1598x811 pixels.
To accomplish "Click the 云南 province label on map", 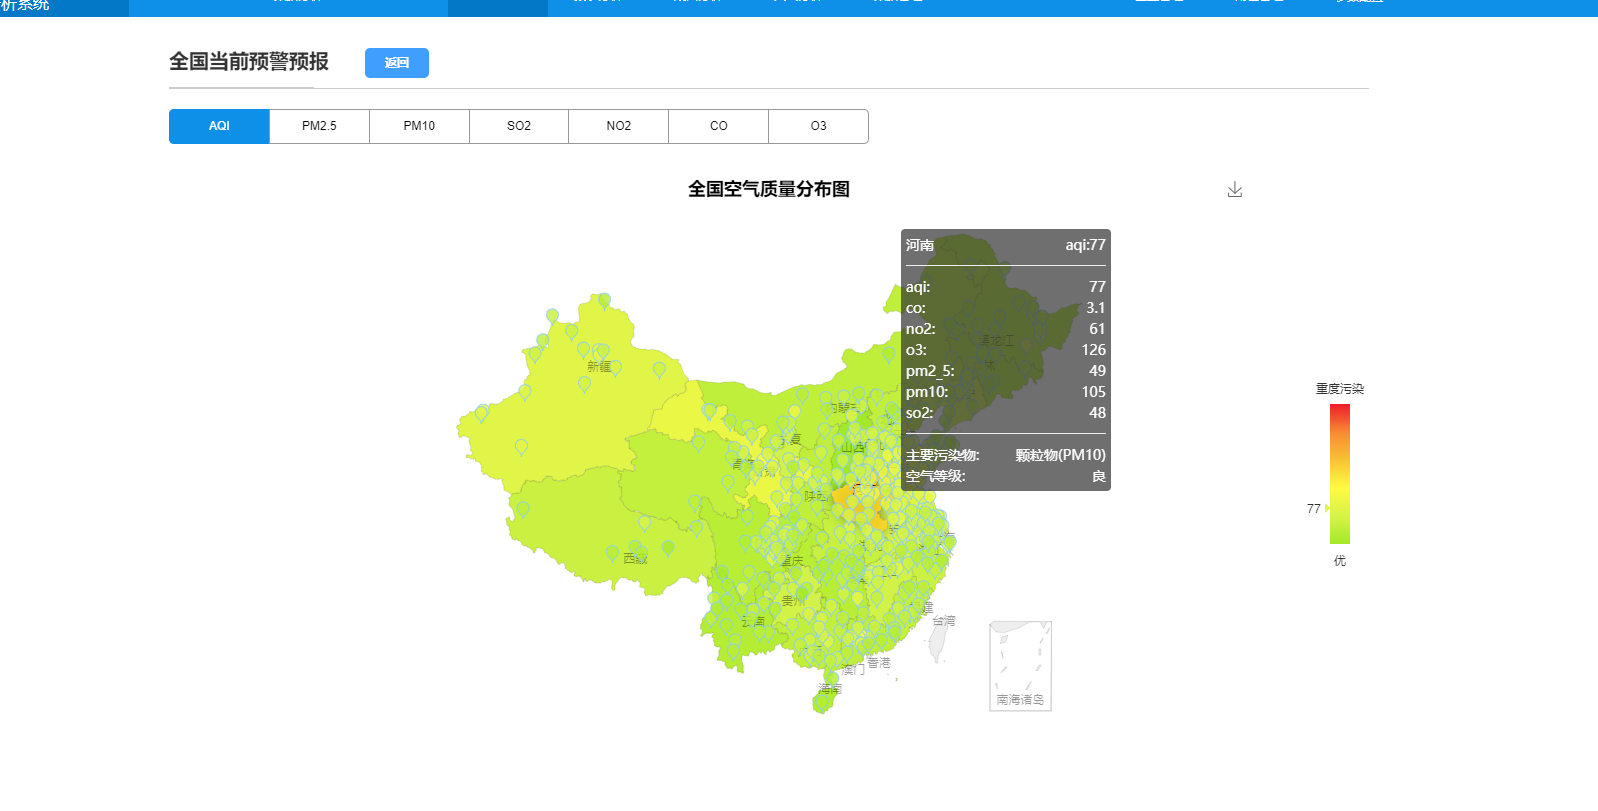I will (x=753, y=621).
